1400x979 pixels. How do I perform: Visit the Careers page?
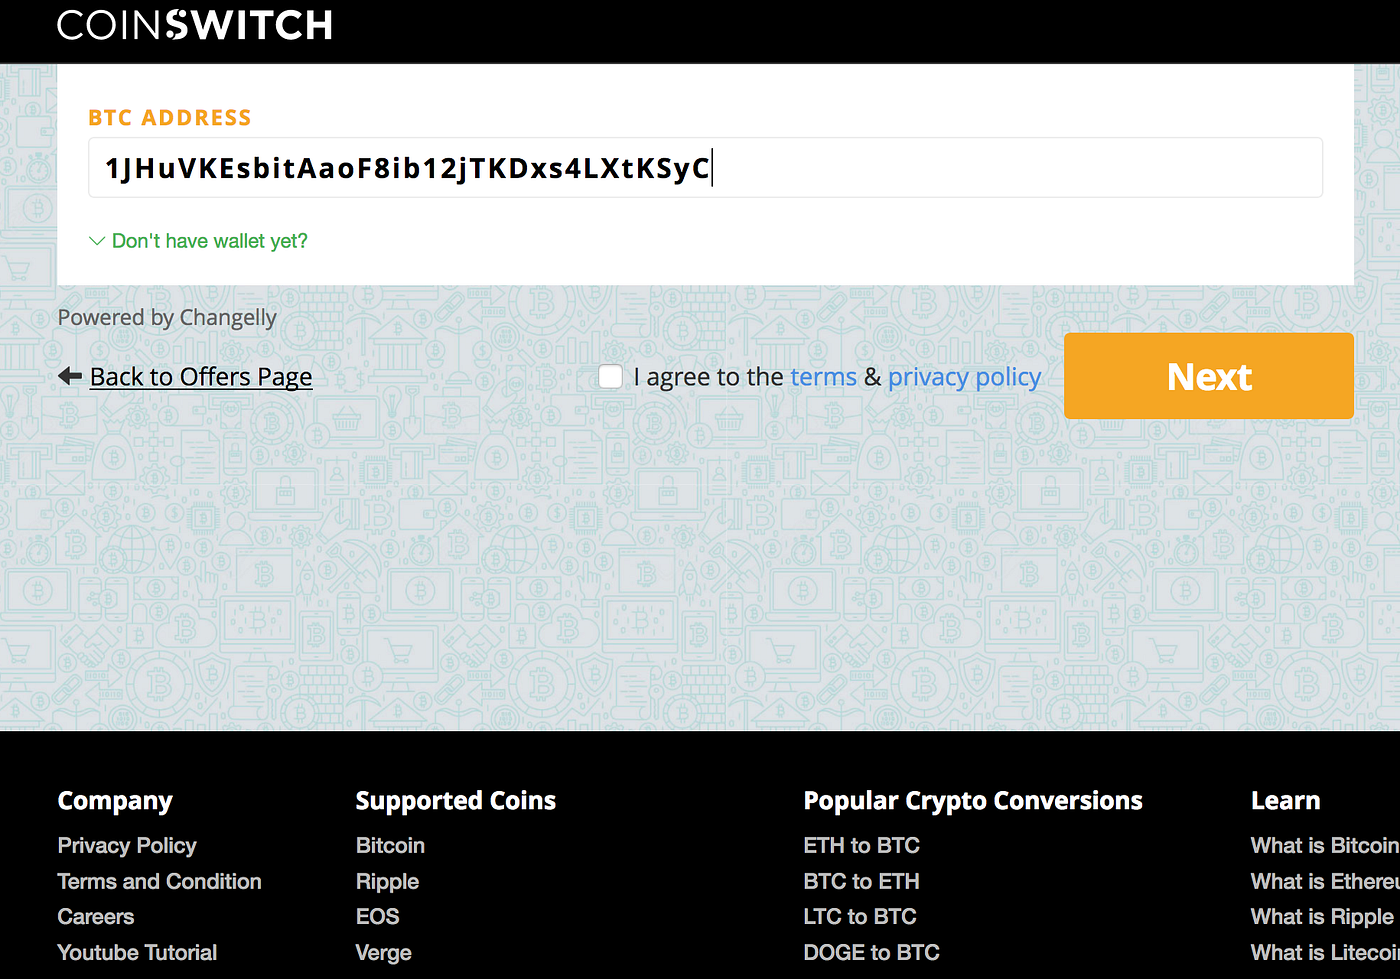[x=96, y=917]
